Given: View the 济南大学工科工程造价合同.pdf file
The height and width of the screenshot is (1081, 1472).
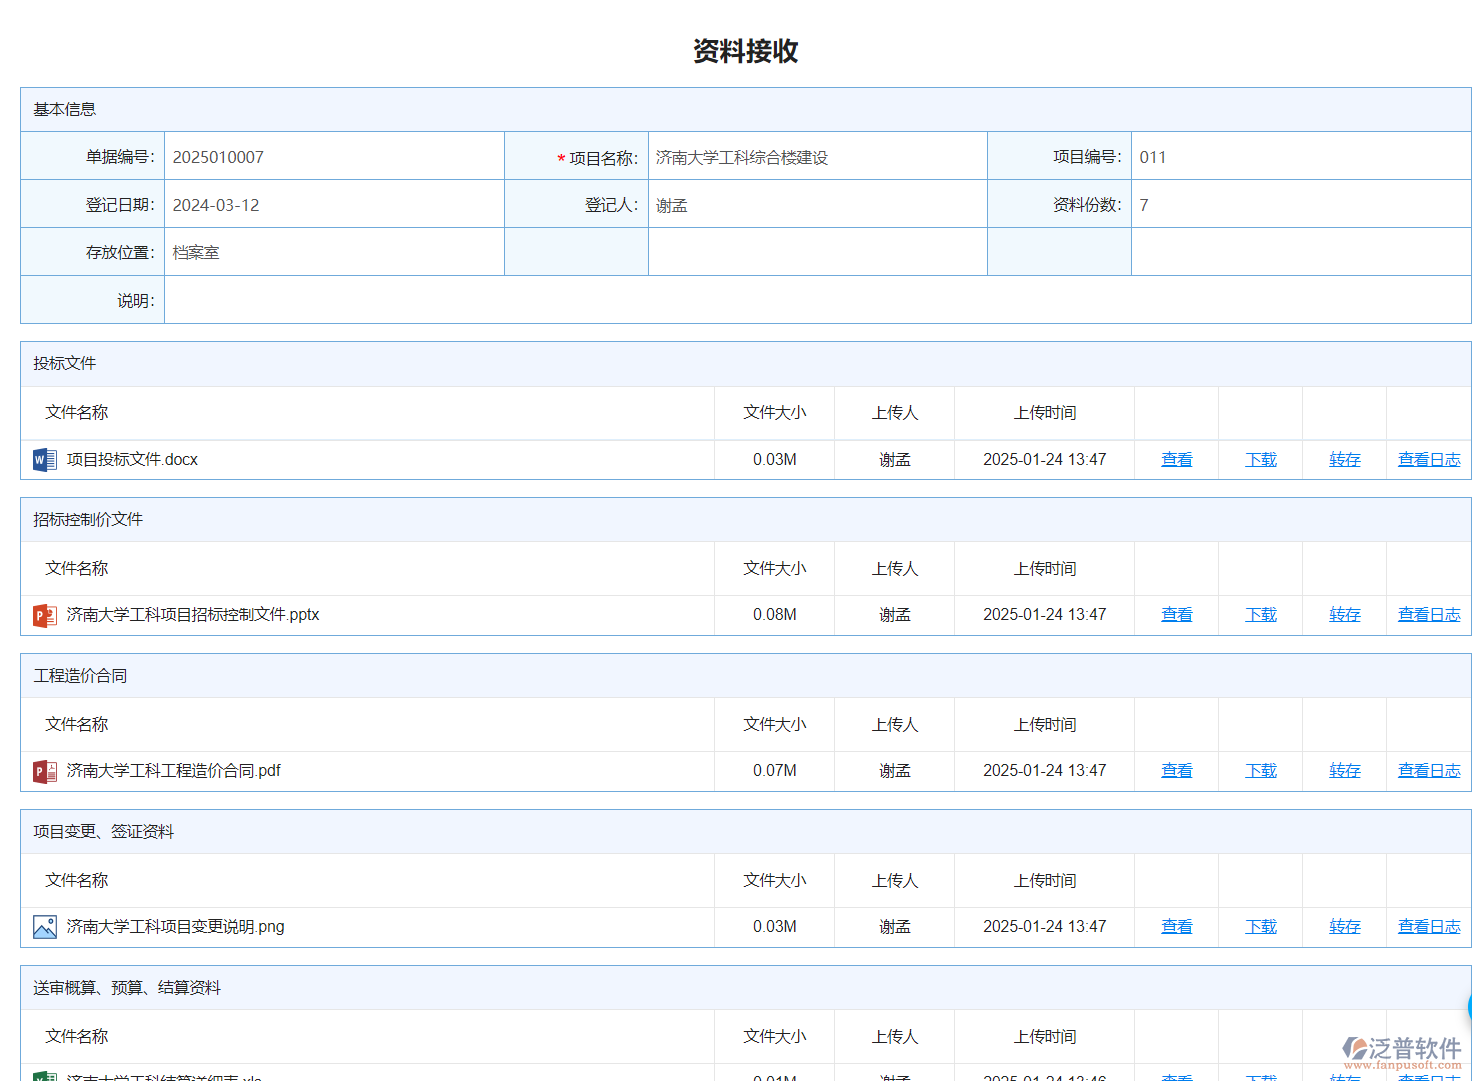Looking at the screenshot, I should pyautogui.click(x=1176, y=771).
